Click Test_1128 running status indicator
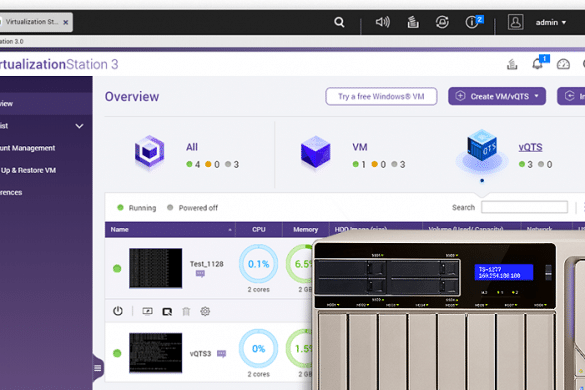This screenshot has width=585, height=390. click(117, 268)
